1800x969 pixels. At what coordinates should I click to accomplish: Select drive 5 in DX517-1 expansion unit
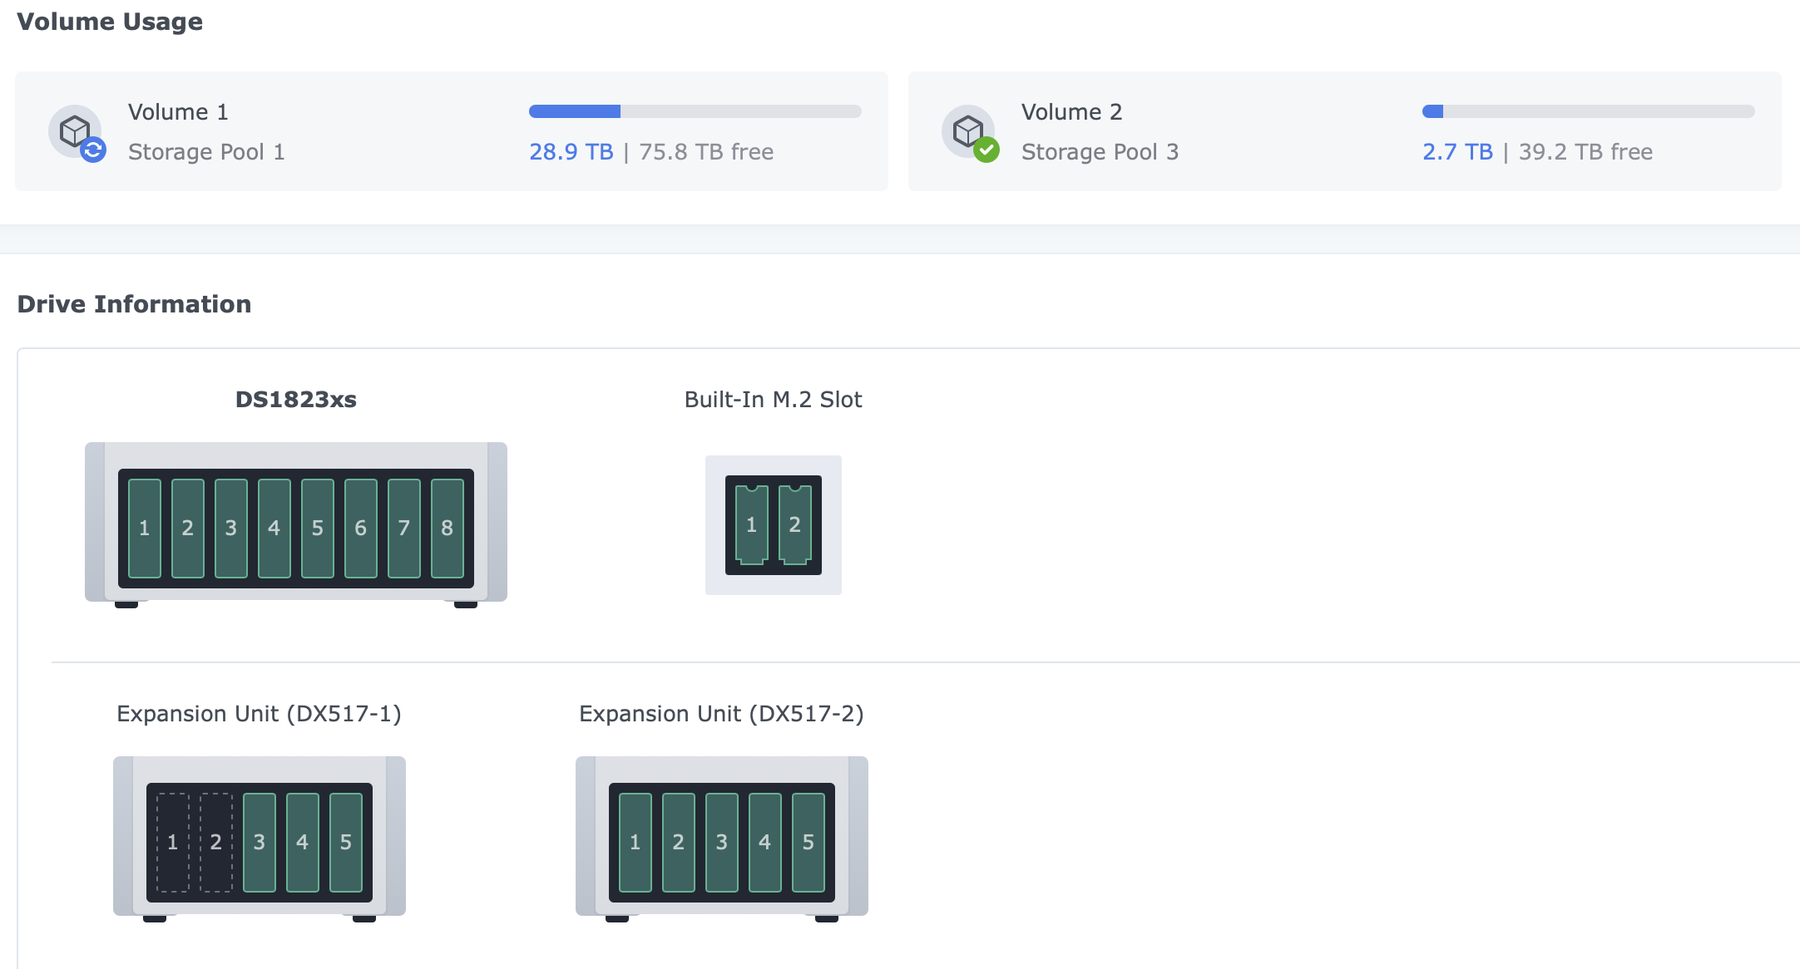point(346,842)
